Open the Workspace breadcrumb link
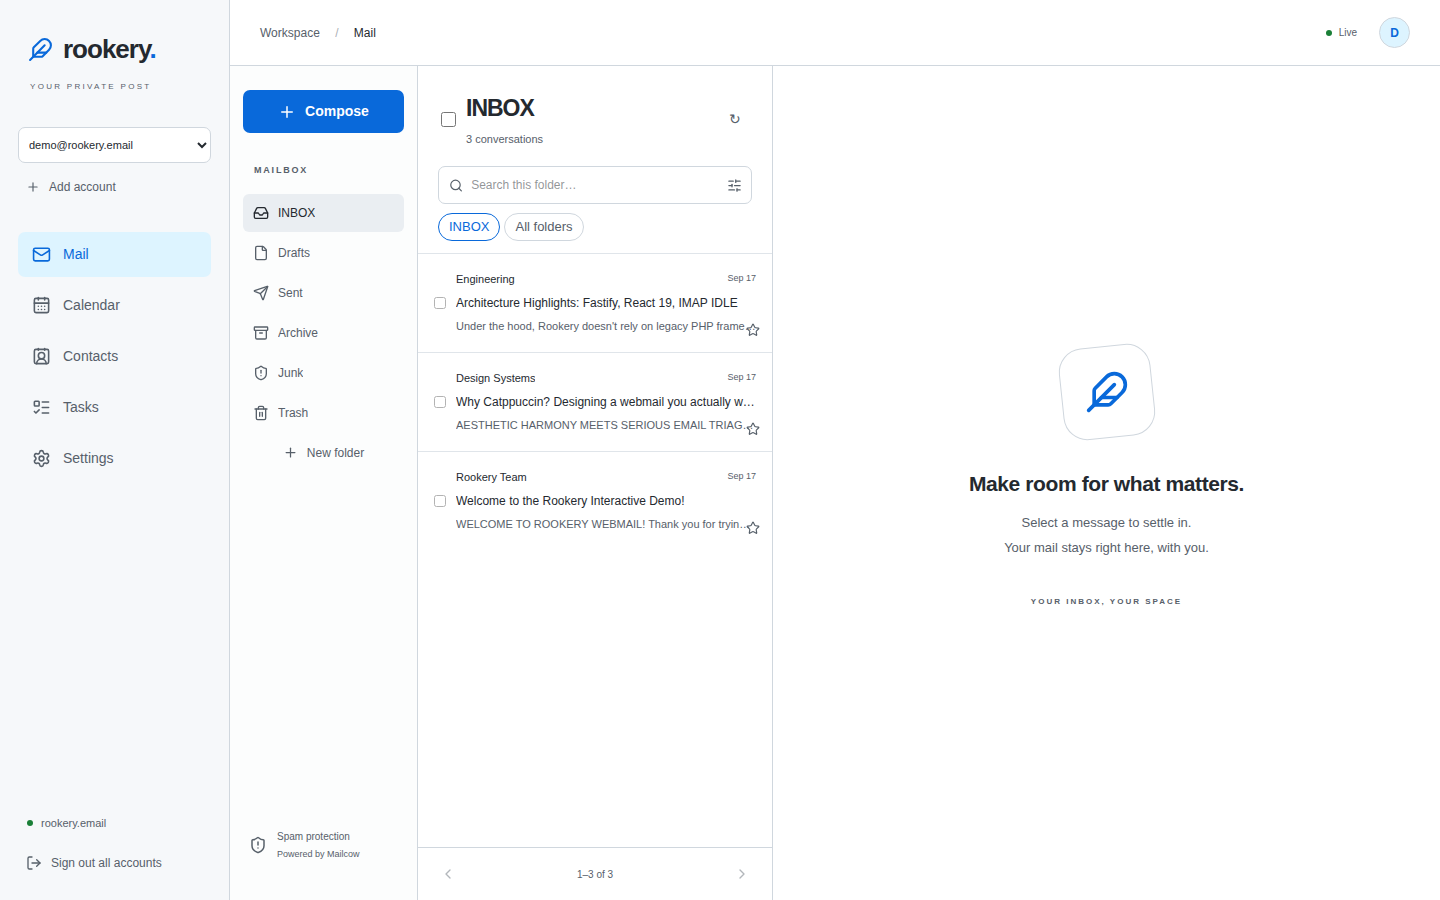1440x900 pixels. [x=290, y=33]
